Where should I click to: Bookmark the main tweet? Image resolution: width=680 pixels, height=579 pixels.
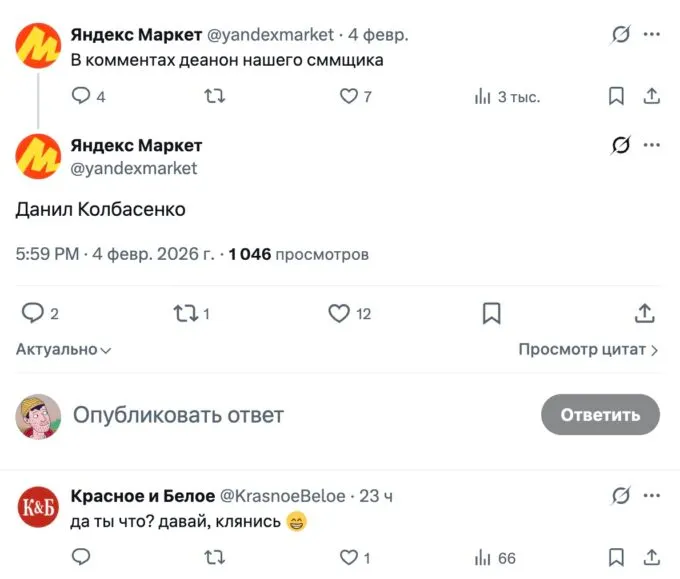(x=491, y=314)
